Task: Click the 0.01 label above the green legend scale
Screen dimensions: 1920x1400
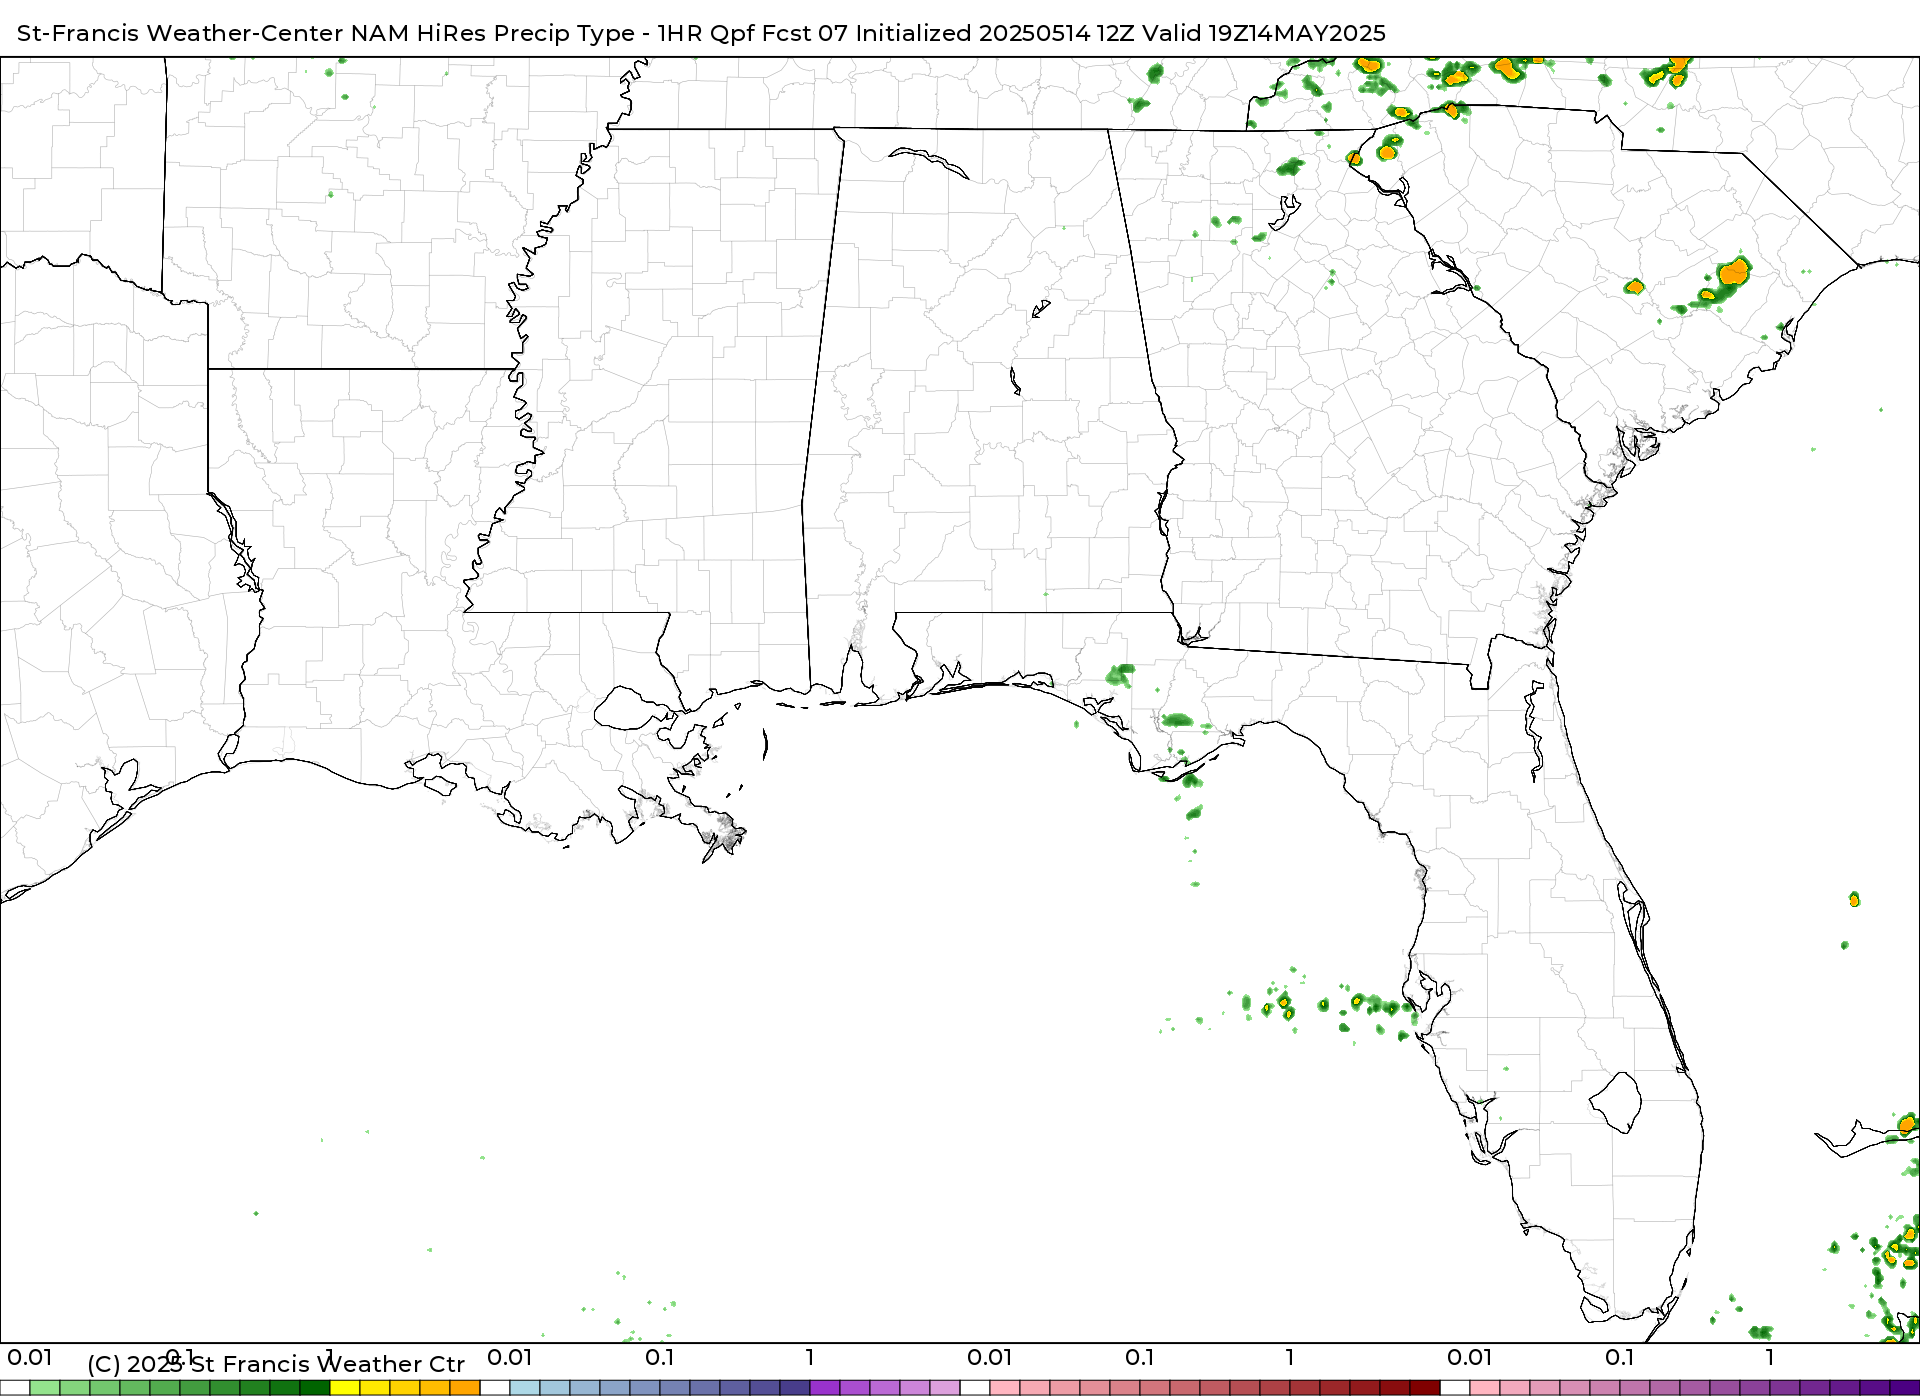Action: coord(30,1357)
